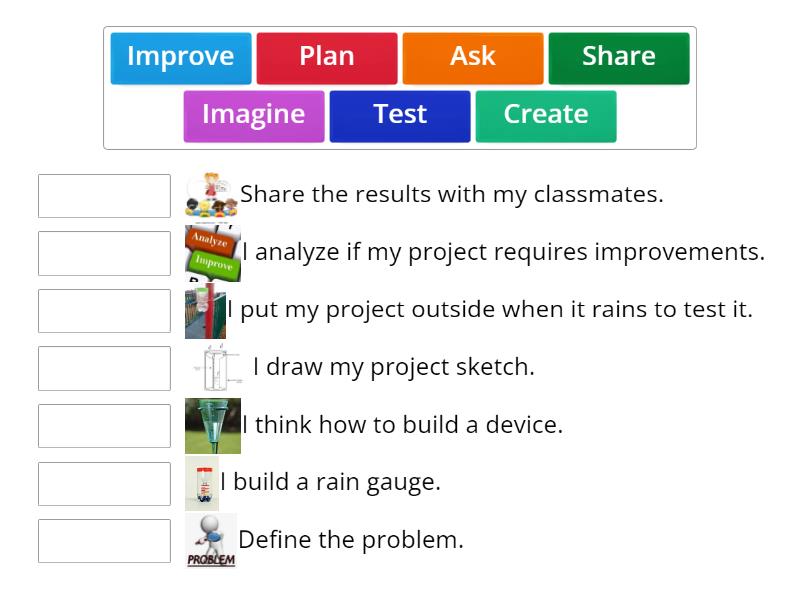
Task: Click the answer box beside 'I build a rain gauge'
Action: 104,483
